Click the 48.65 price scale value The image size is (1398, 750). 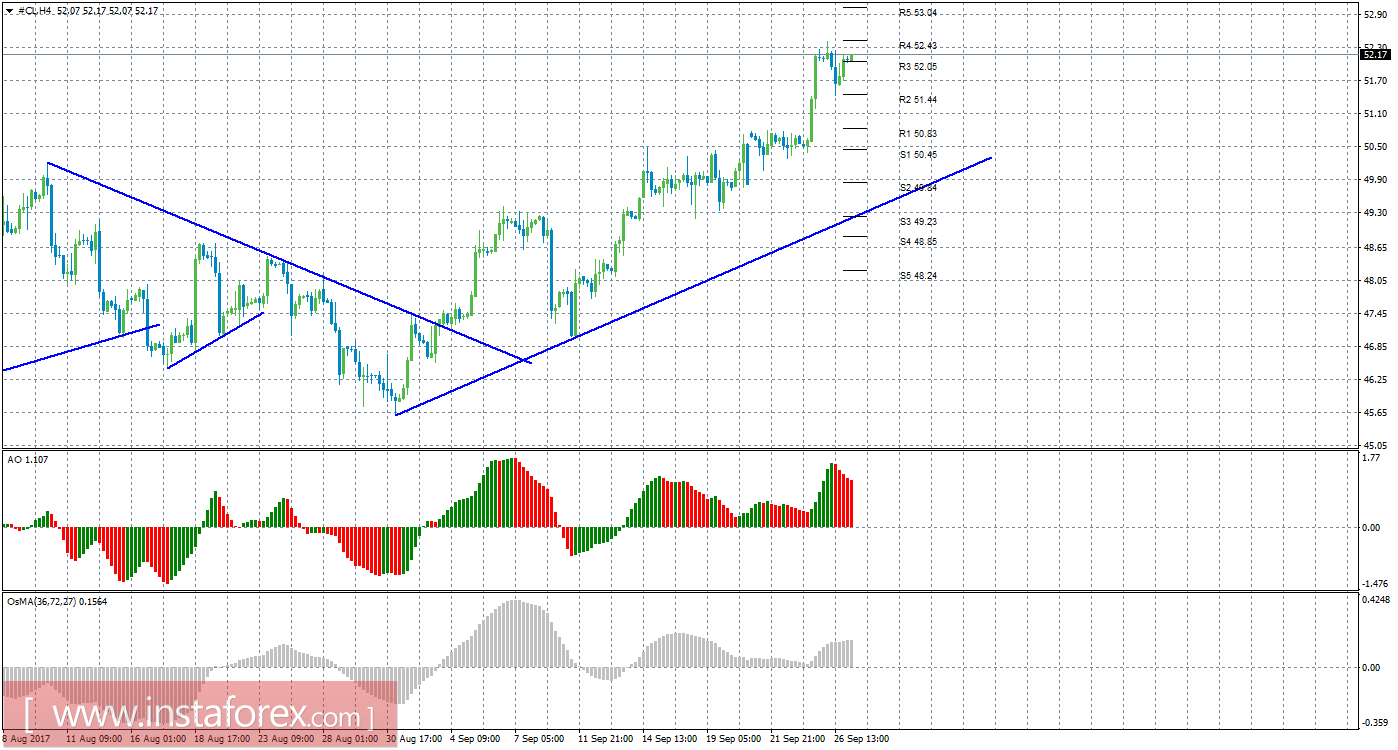(1375, 247)
